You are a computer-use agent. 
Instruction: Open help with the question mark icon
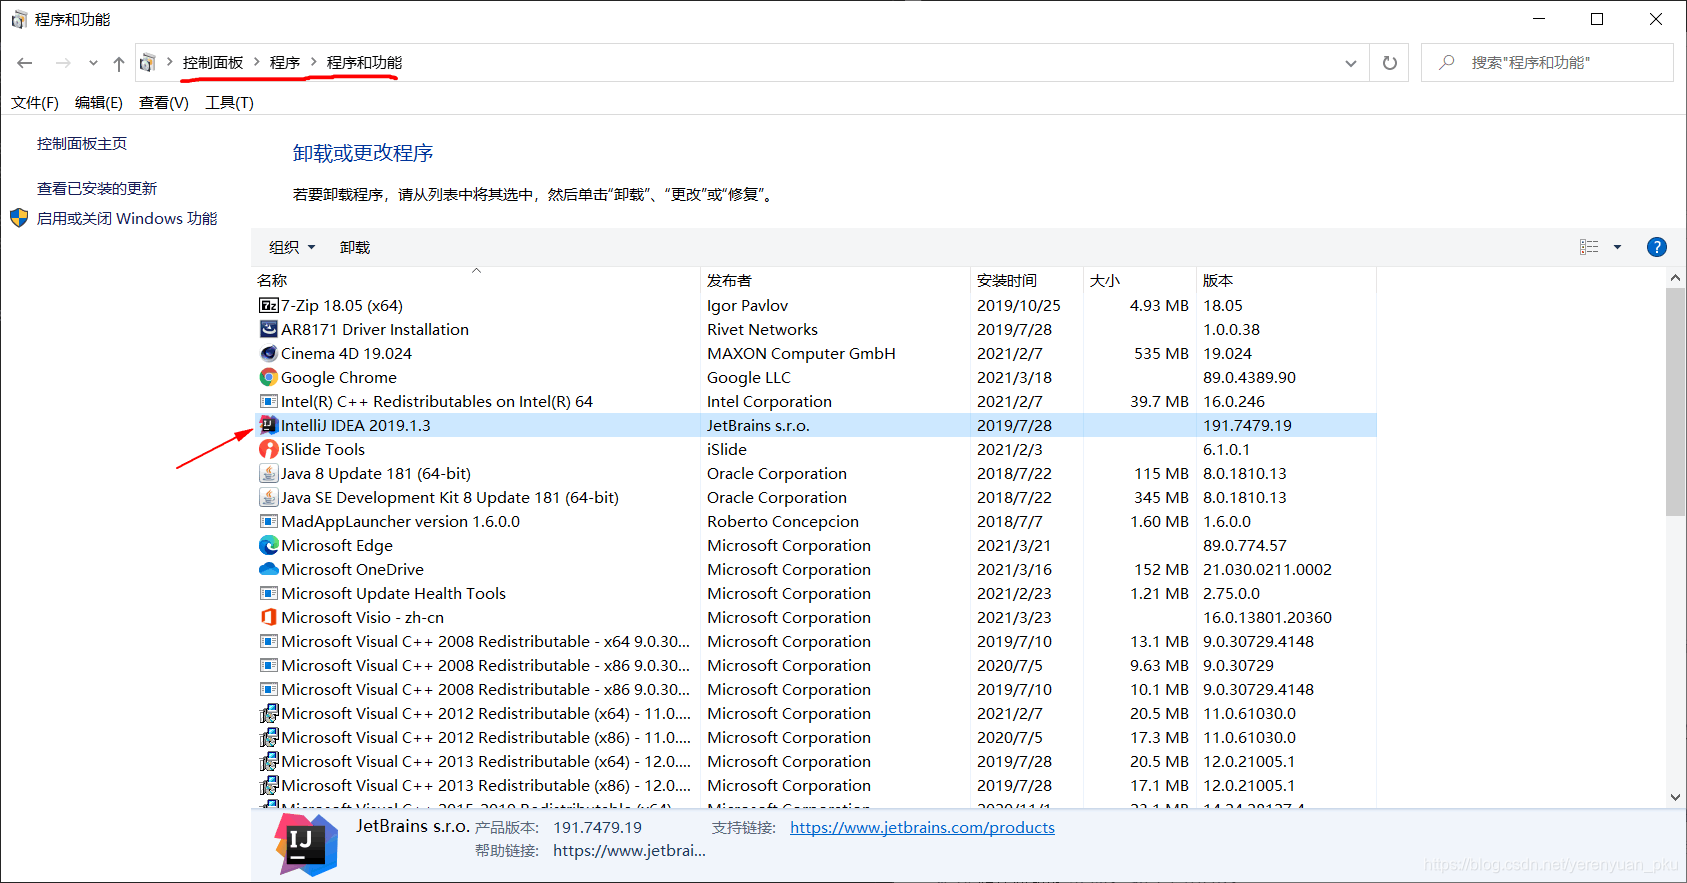[x=1656, y=247]
